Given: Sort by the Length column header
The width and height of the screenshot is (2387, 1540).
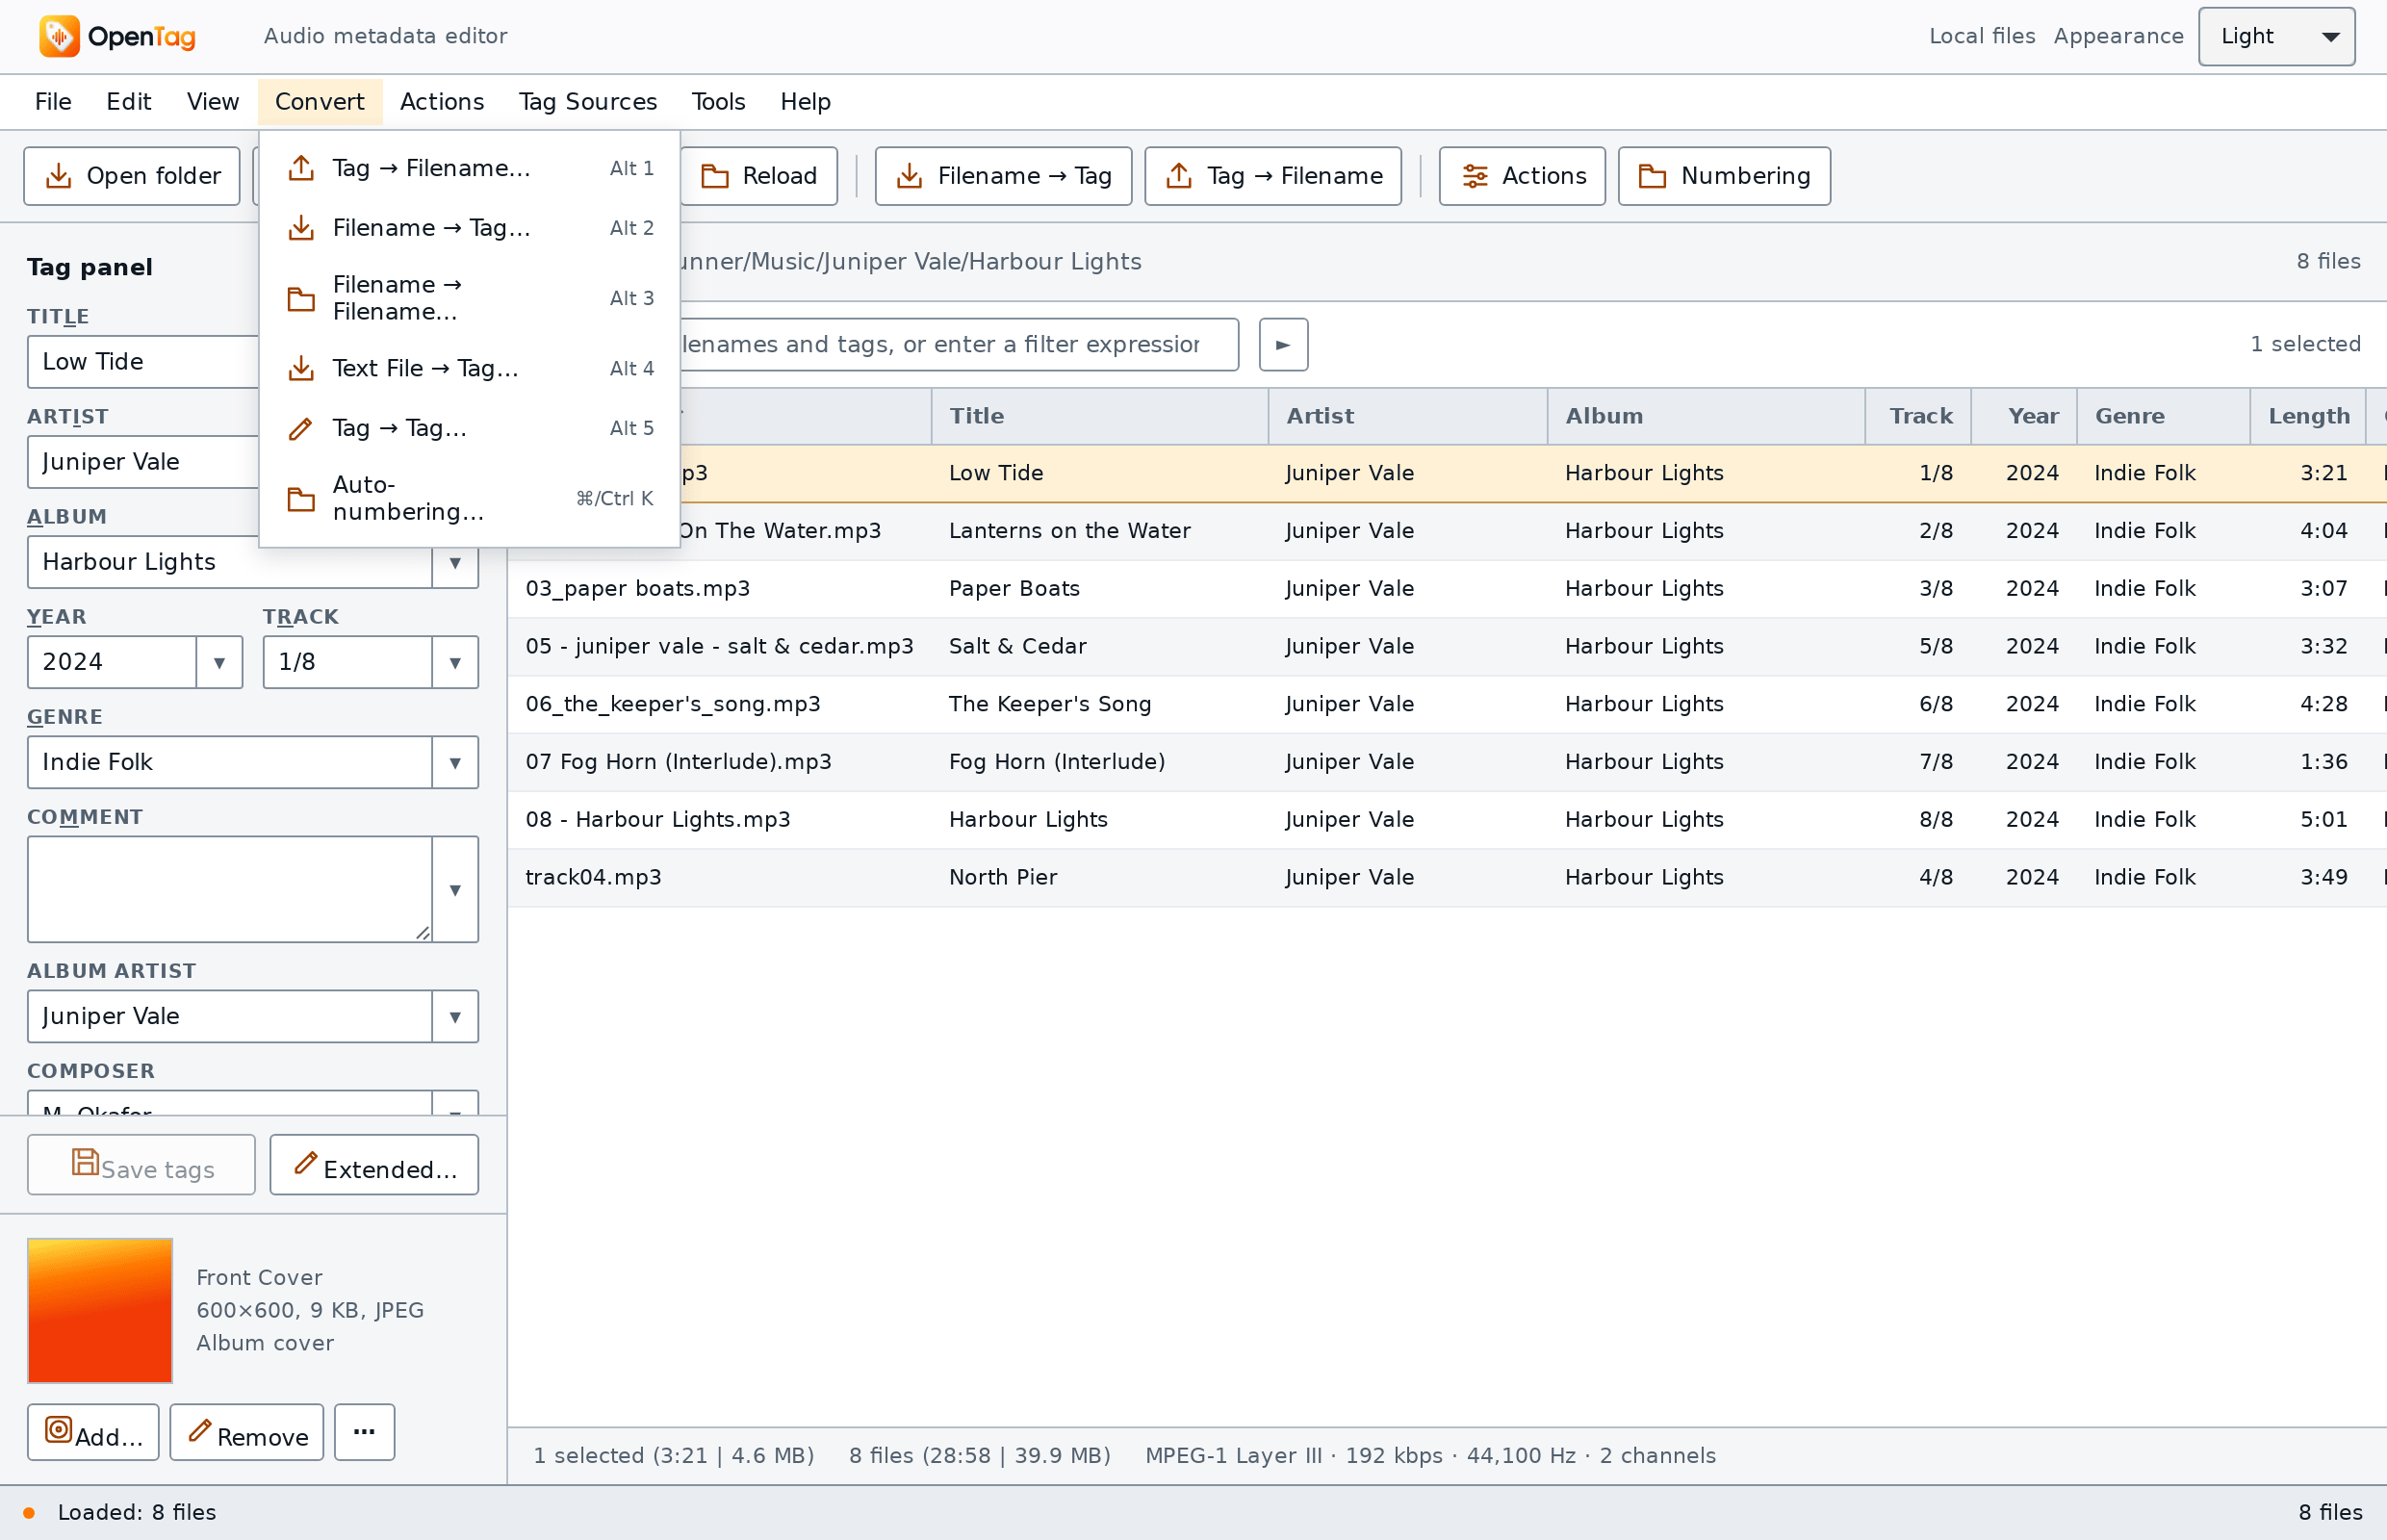Looking at the screenshot, I should pos(2308,416).
